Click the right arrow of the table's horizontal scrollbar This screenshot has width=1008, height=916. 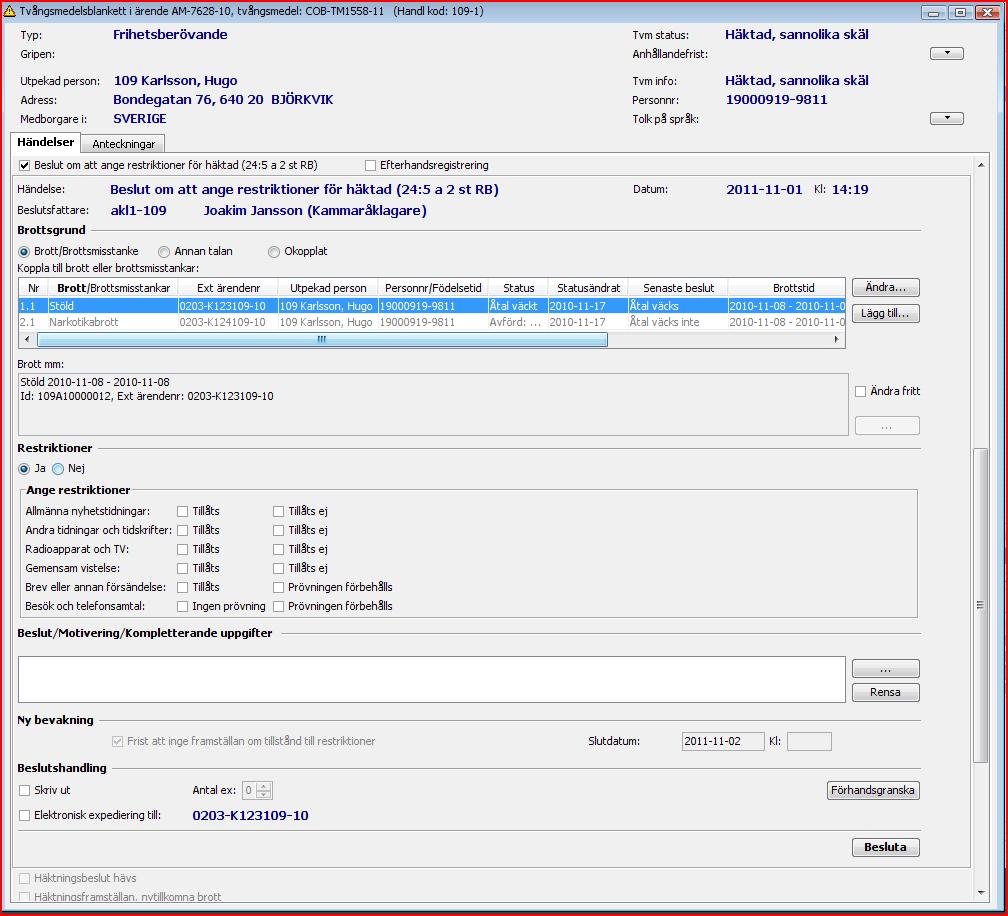(836, 339)
